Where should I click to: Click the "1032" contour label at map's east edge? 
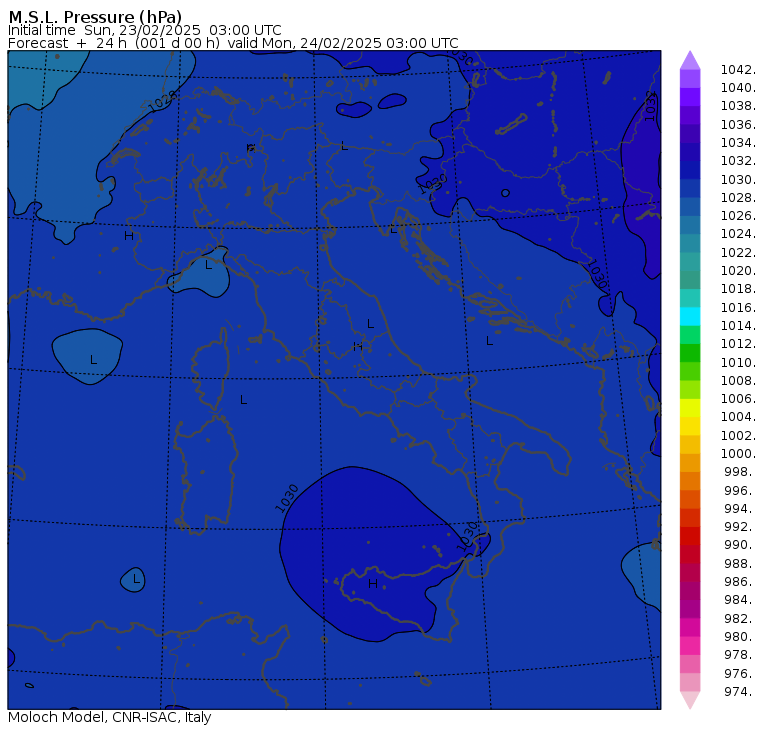point(650,106)
